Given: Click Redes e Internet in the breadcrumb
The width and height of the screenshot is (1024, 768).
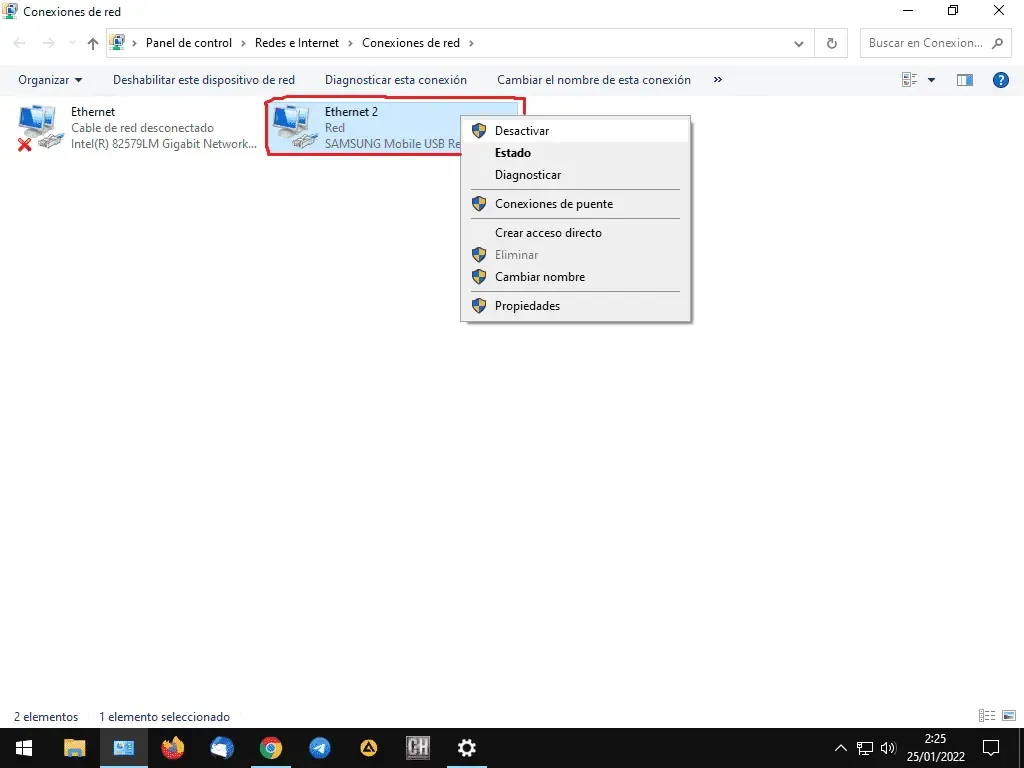Looking at the screenshot, I should (x=296, y=43).
